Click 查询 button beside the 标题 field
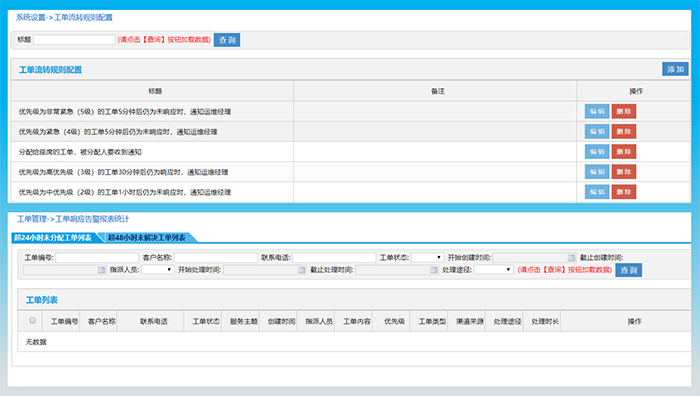The image size is (700, 396). [x=227, y=40]
